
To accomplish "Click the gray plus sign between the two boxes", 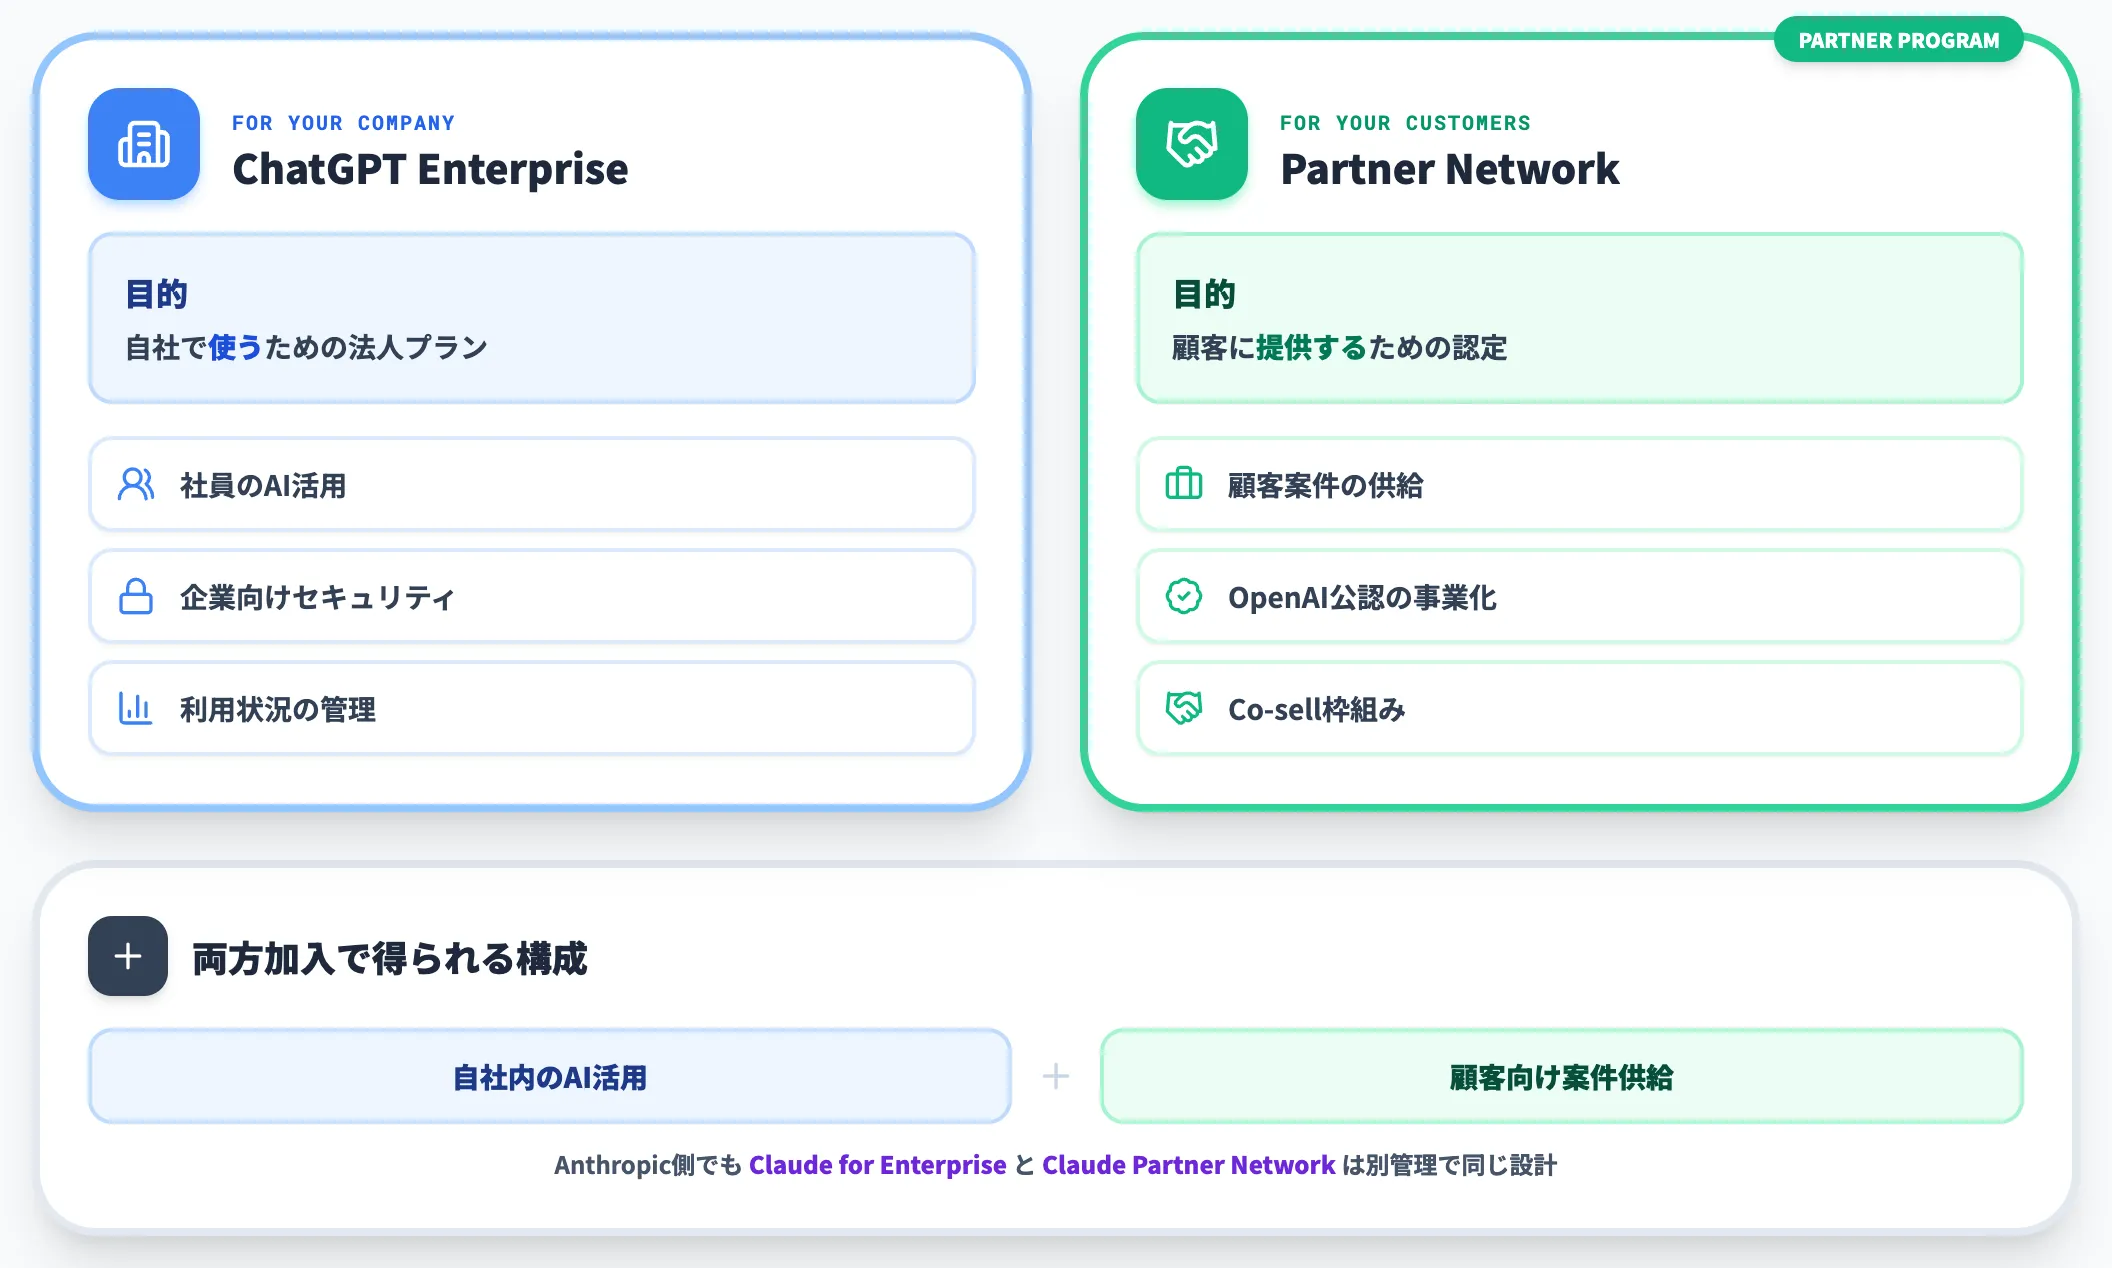I will point(1056,1076).
